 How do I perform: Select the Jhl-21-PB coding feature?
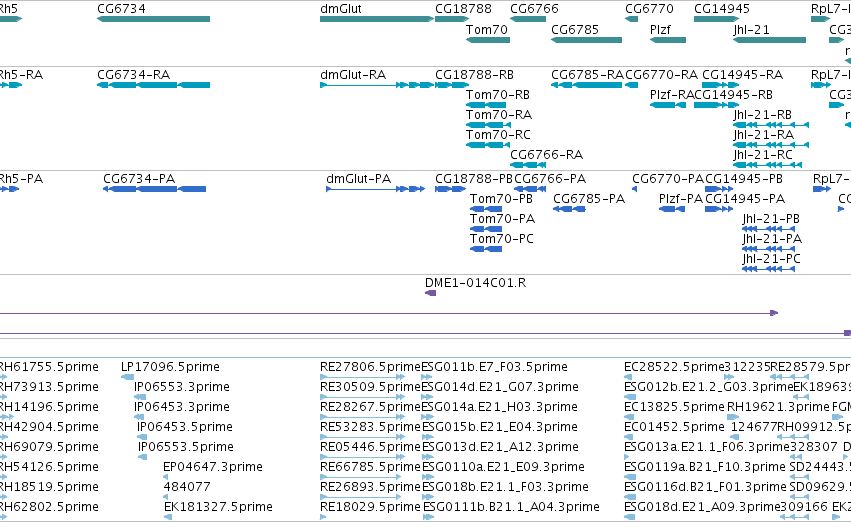click(769, 229)
